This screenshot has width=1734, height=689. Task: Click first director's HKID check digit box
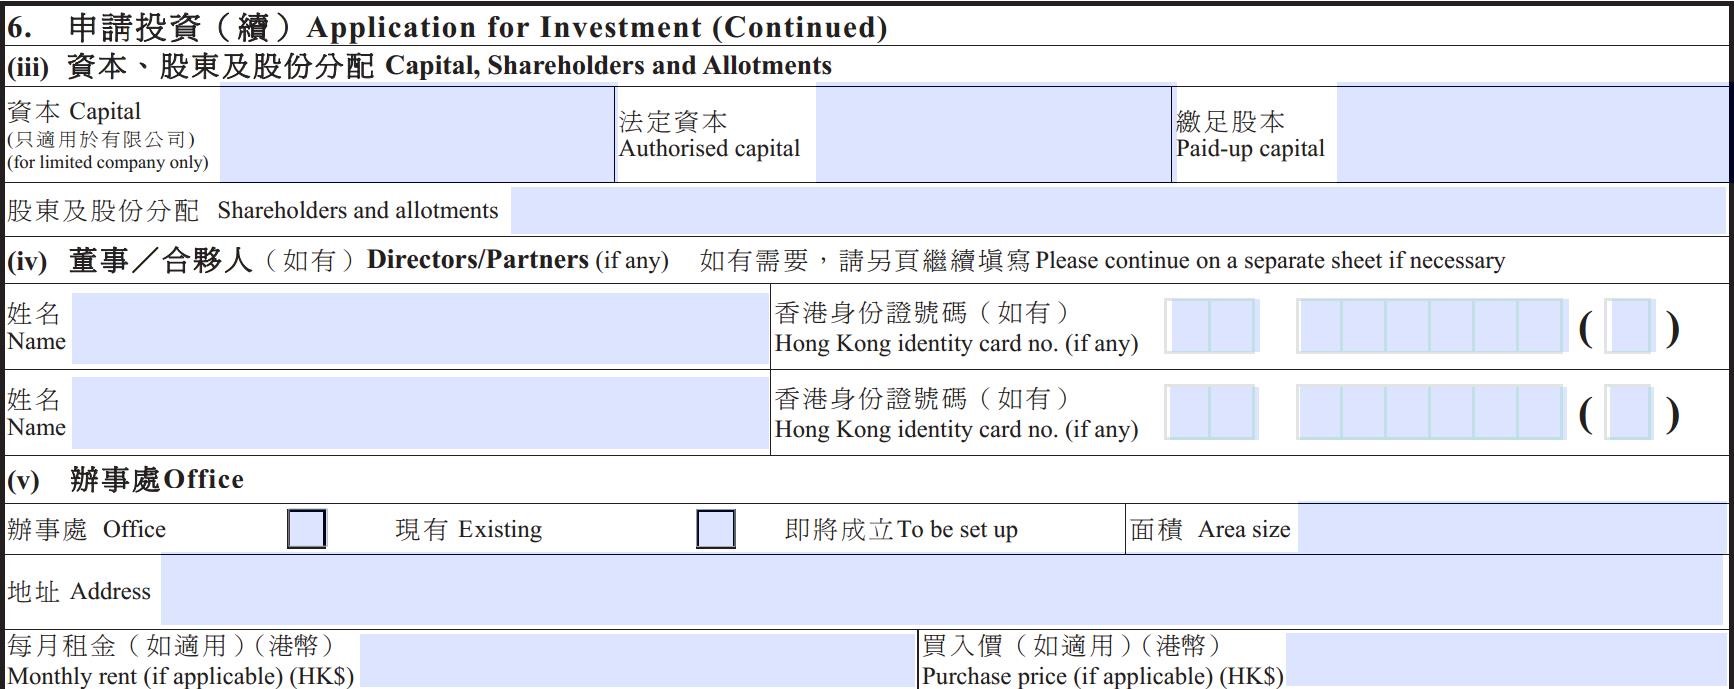[1630, 326]
